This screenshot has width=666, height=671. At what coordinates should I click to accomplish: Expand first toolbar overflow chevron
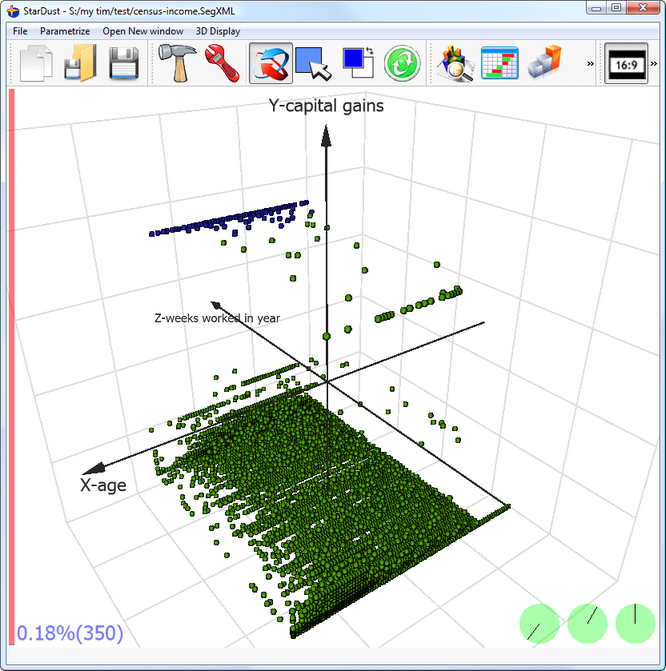coord(590,64)
